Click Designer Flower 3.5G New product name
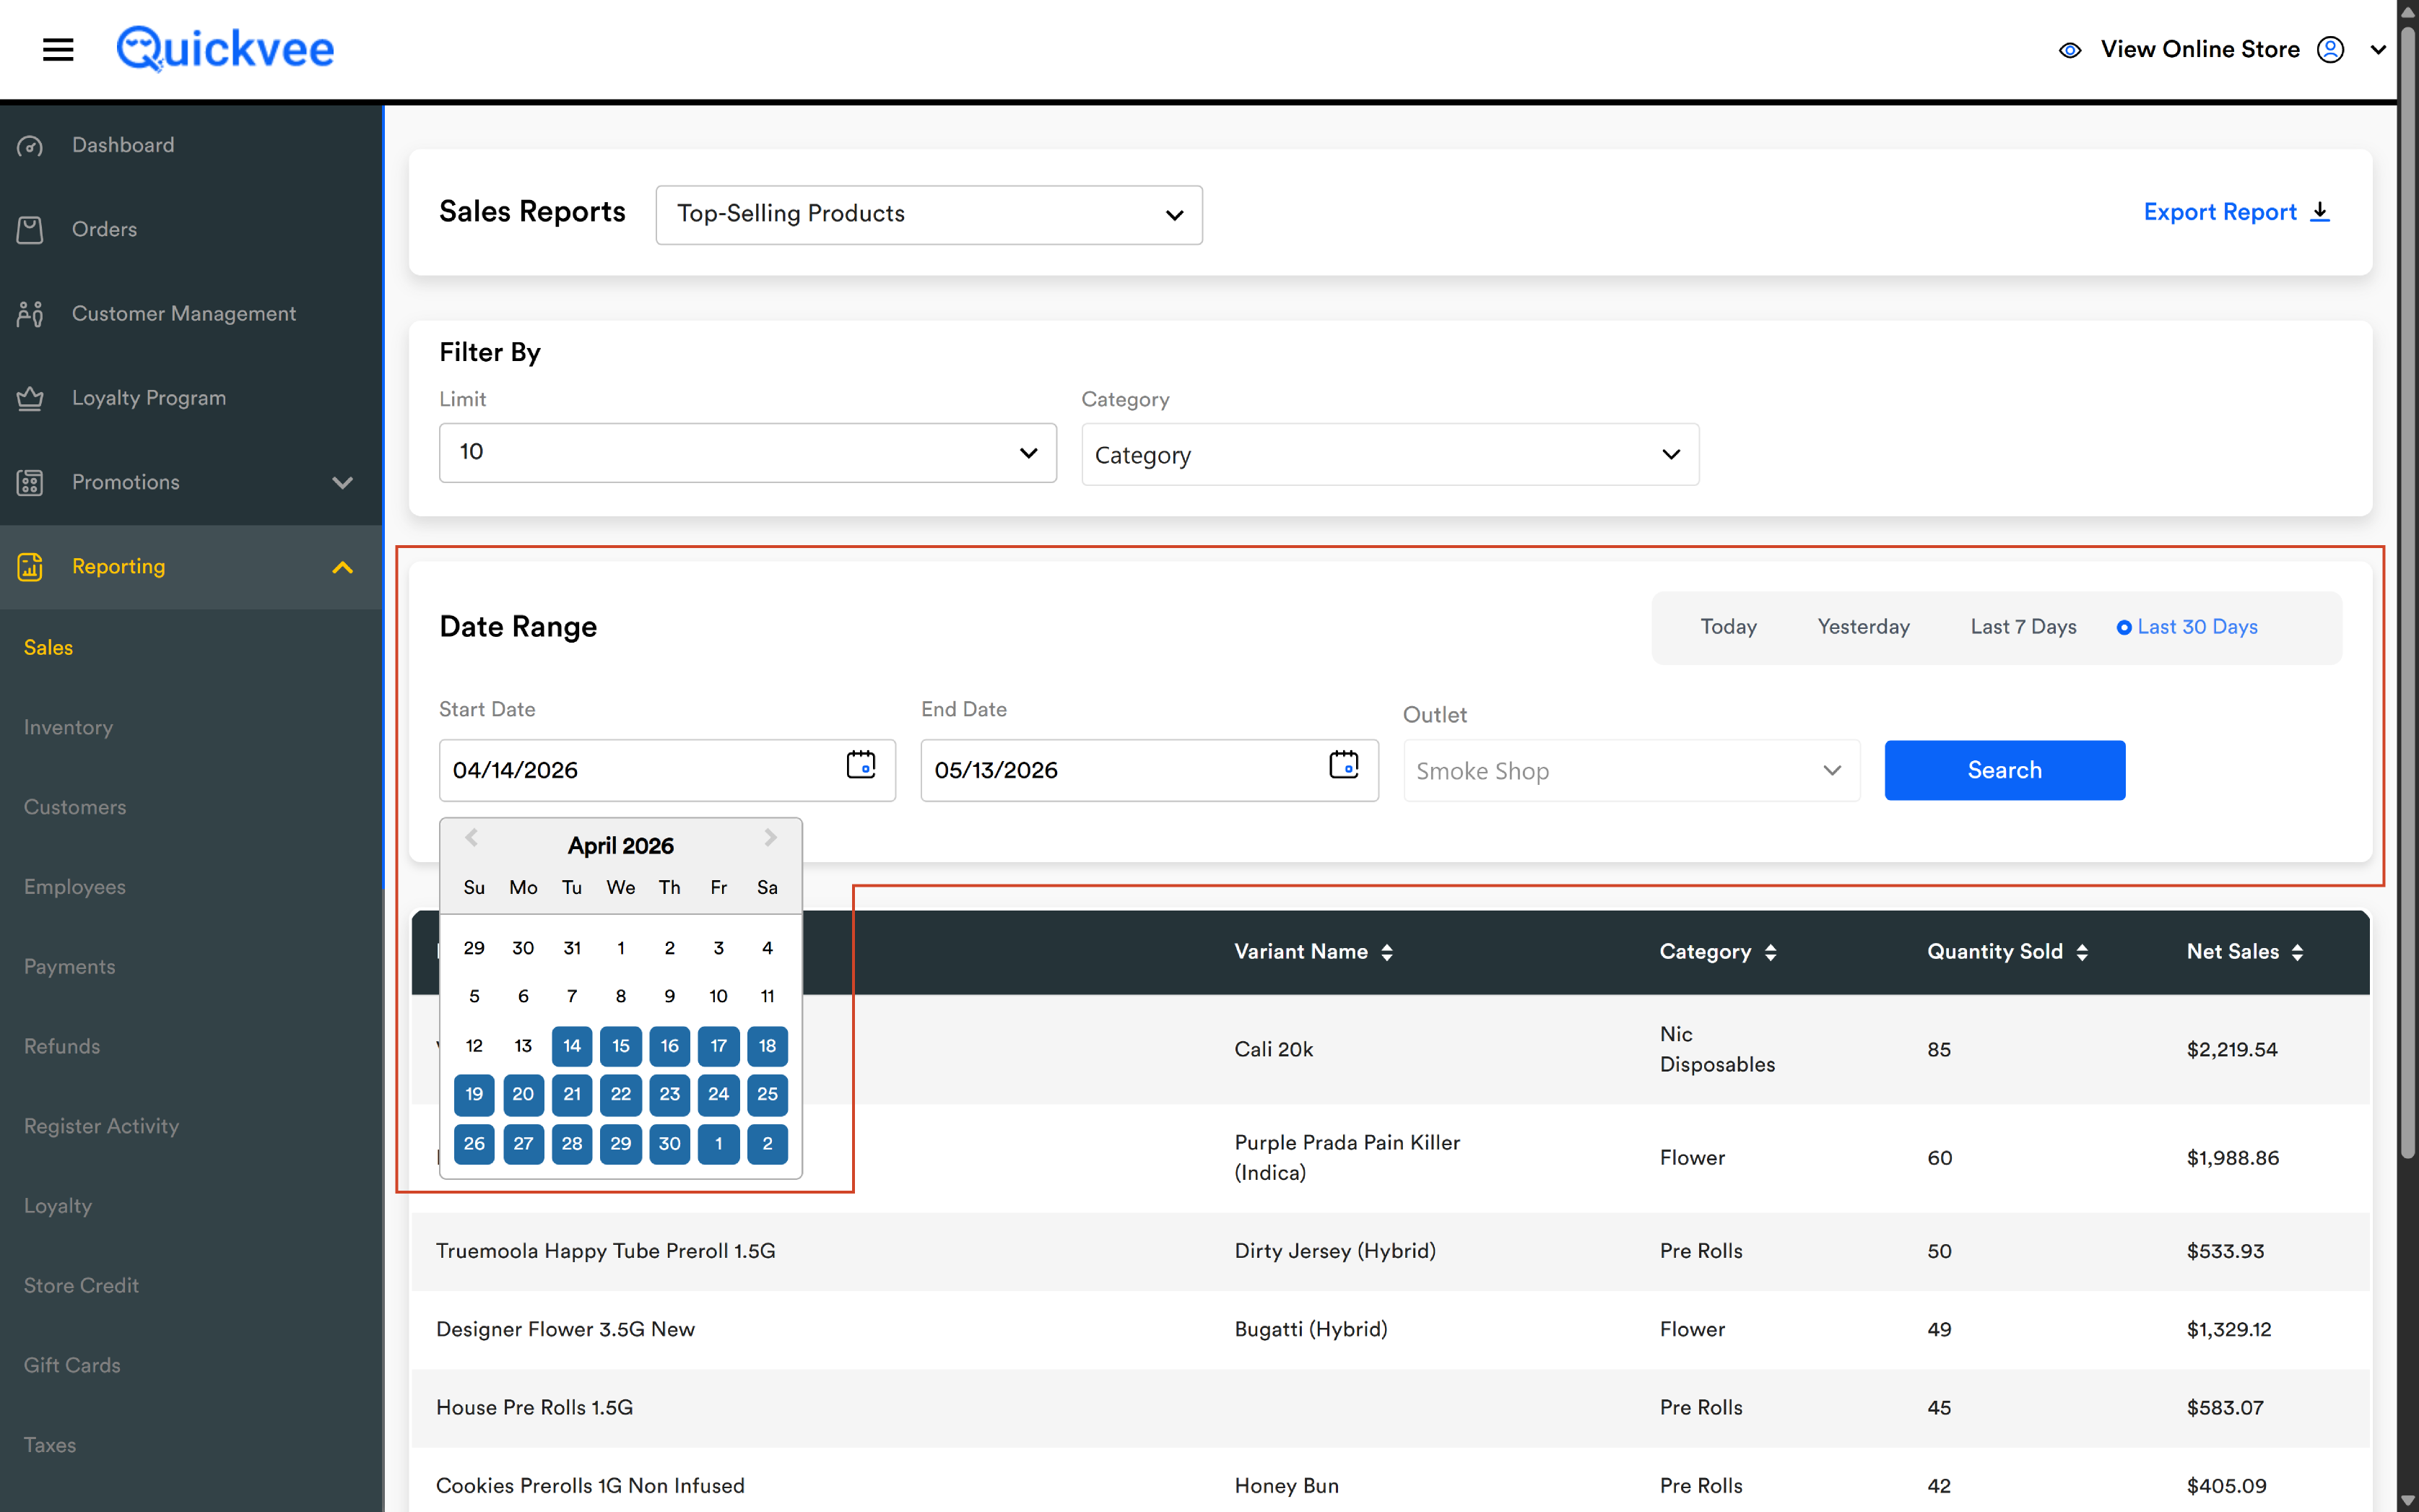The width and height of the screenshot is (2419, 1512). click(x=565, y=1330)
